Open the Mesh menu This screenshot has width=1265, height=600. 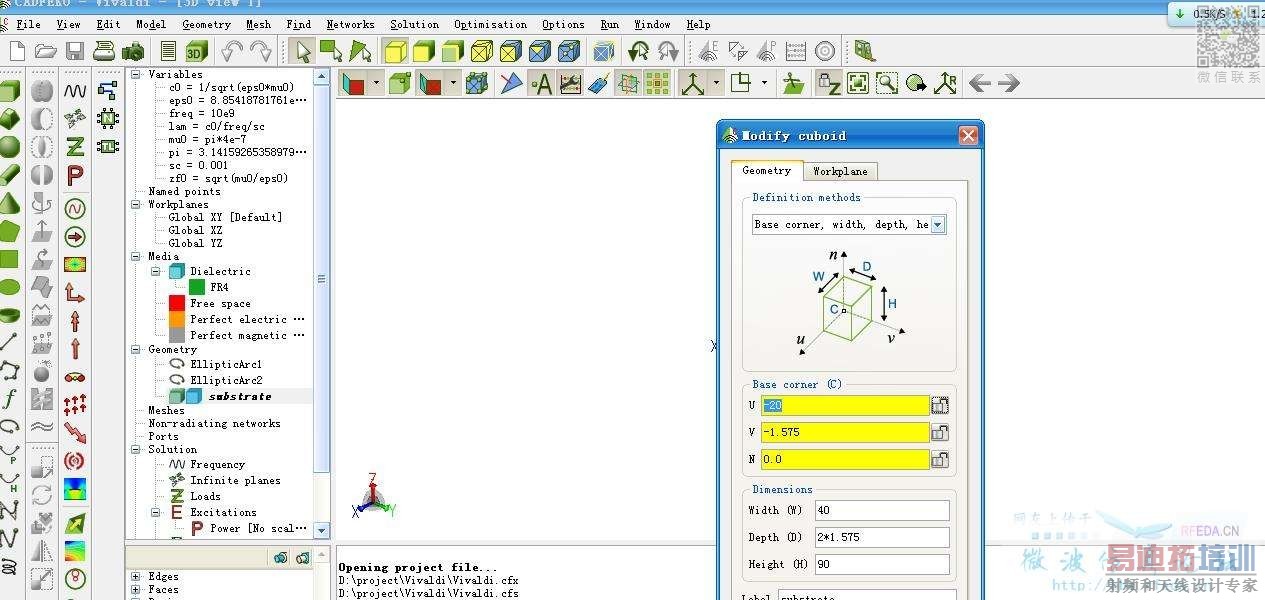tap(258, 24)
